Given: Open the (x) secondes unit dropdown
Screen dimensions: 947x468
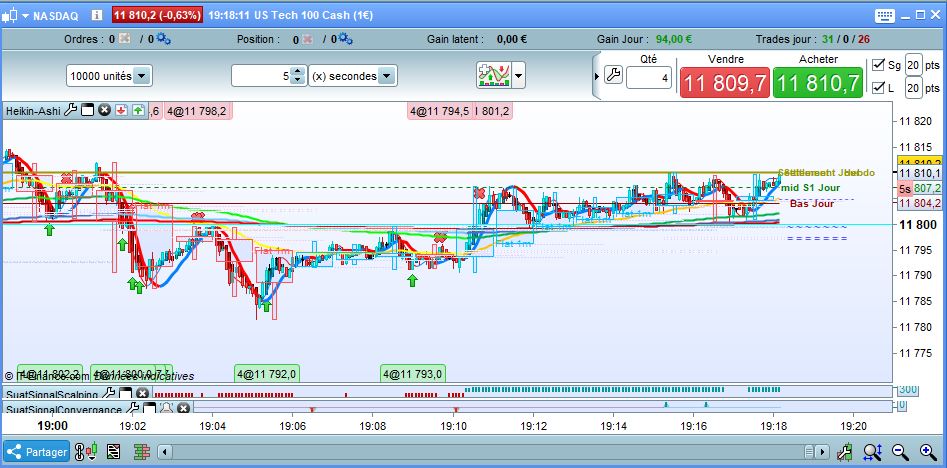Looking at the screenshot, I should click(352, 76).
